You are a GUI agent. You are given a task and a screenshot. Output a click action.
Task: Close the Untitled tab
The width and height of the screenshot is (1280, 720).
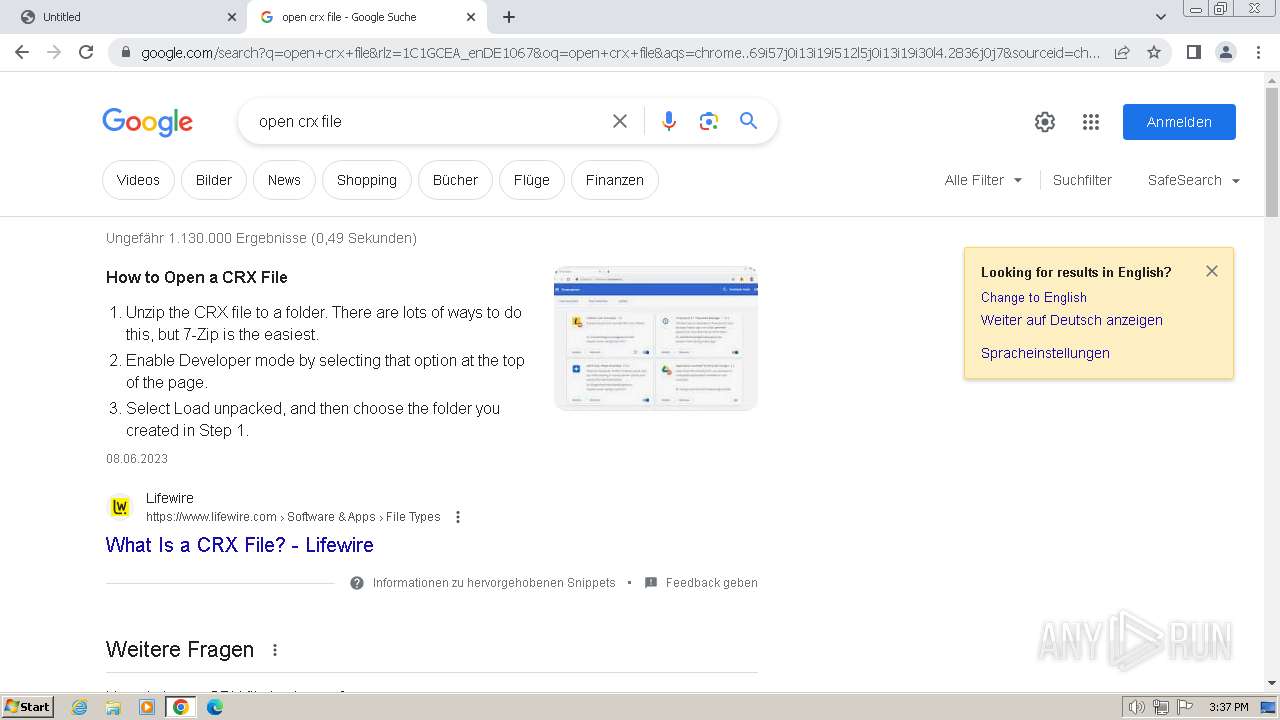[x=232, y=17]
